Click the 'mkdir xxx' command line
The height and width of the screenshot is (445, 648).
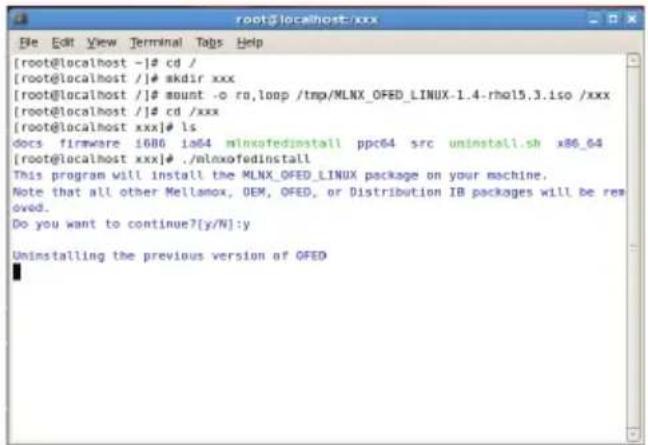(124, 79)
